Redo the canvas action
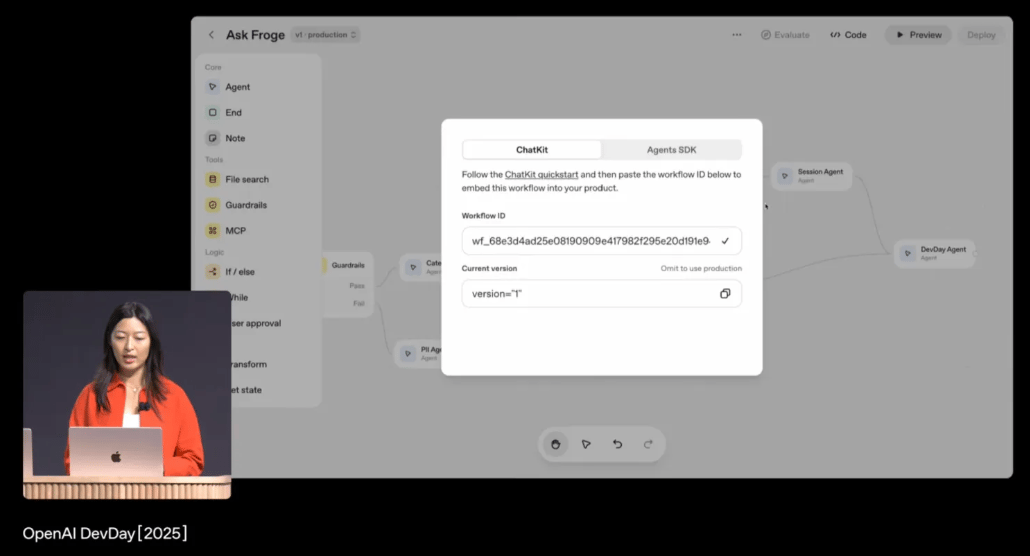This screenshot has height=556, width=1030. (648, 444)
